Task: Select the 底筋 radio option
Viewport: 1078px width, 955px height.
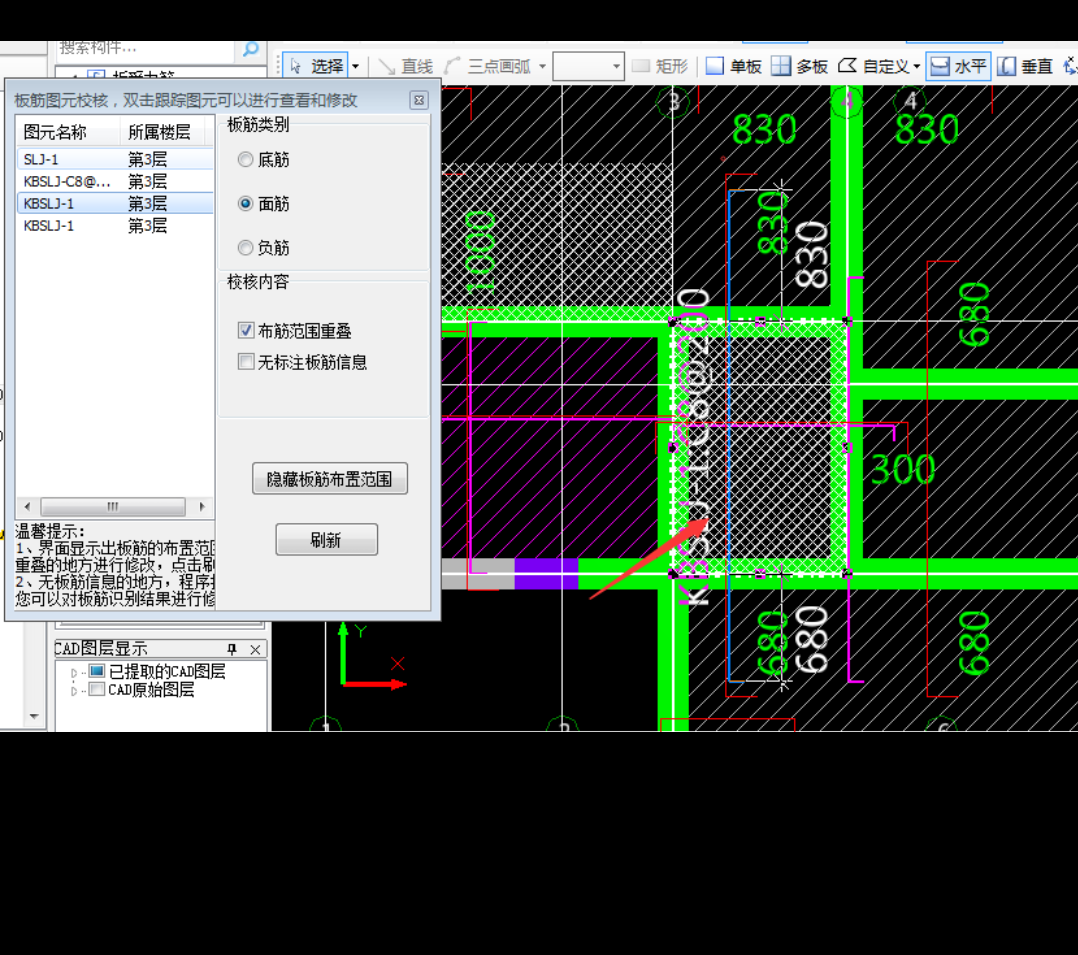Action: pos(245,160)
